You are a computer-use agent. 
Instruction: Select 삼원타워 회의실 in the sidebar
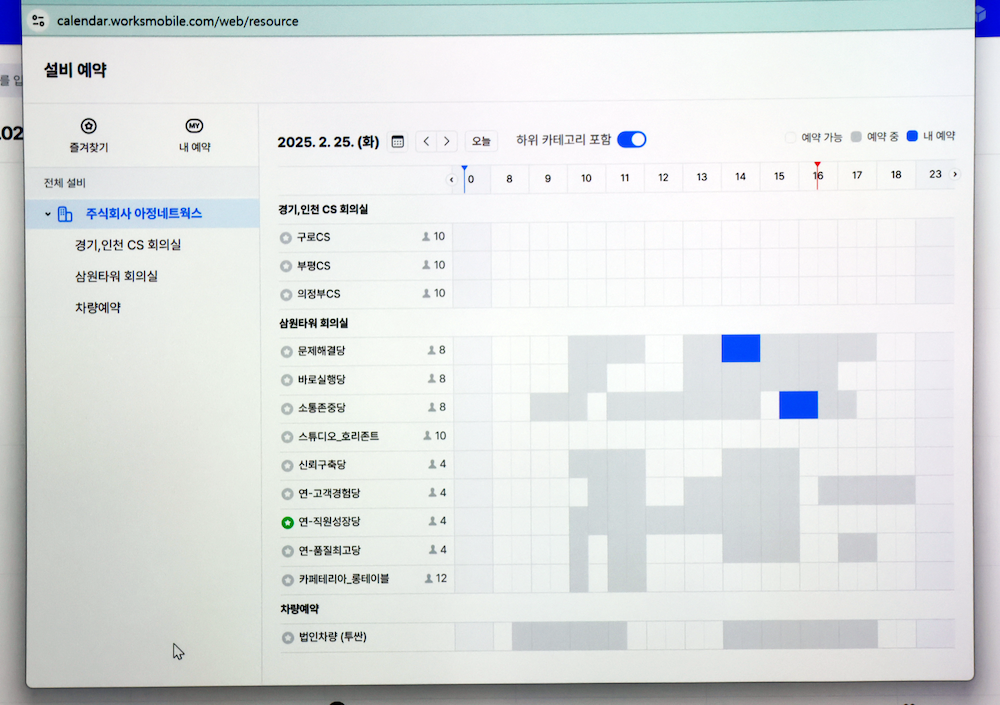point(116,276)
